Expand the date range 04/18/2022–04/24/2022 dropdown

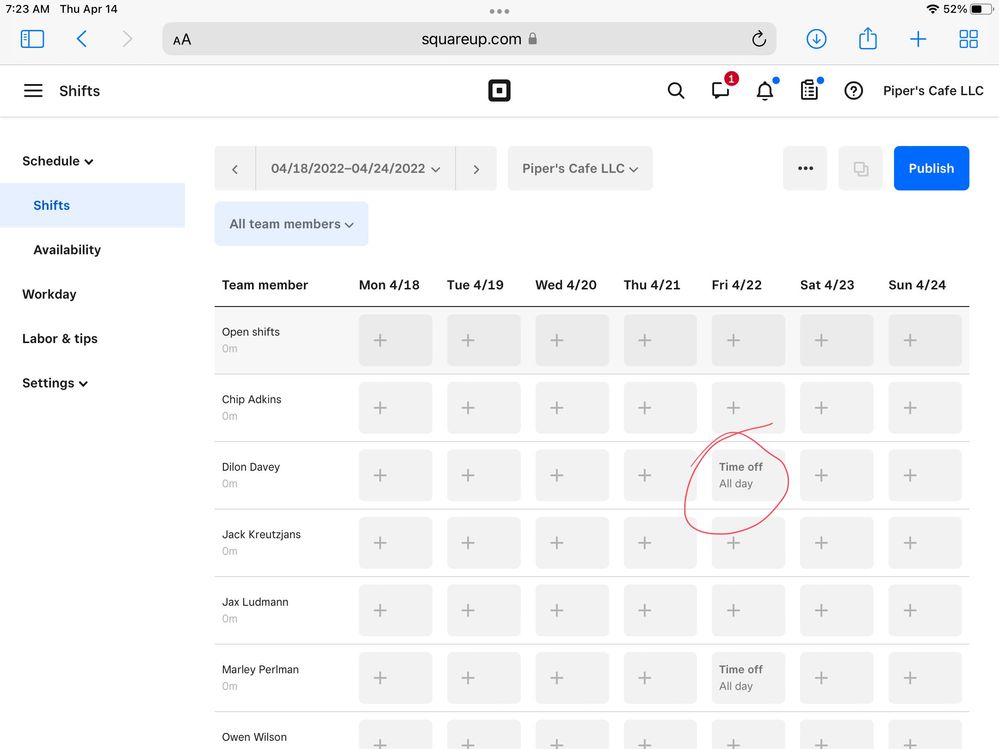pyautogui.click(x=355, y=169)
